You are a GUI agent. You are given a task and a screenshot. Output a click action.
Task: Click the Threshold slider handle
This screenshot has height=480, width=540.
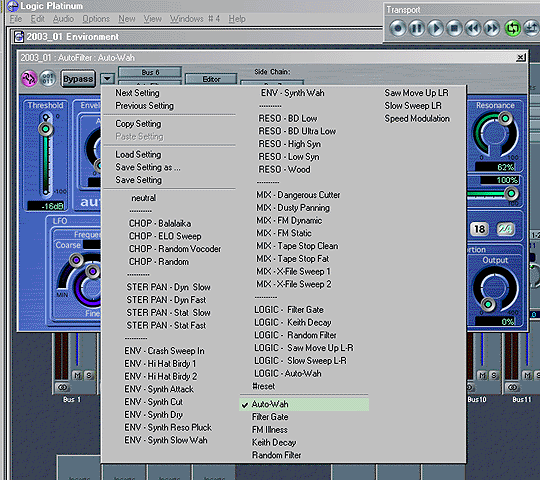click(45, 129)
